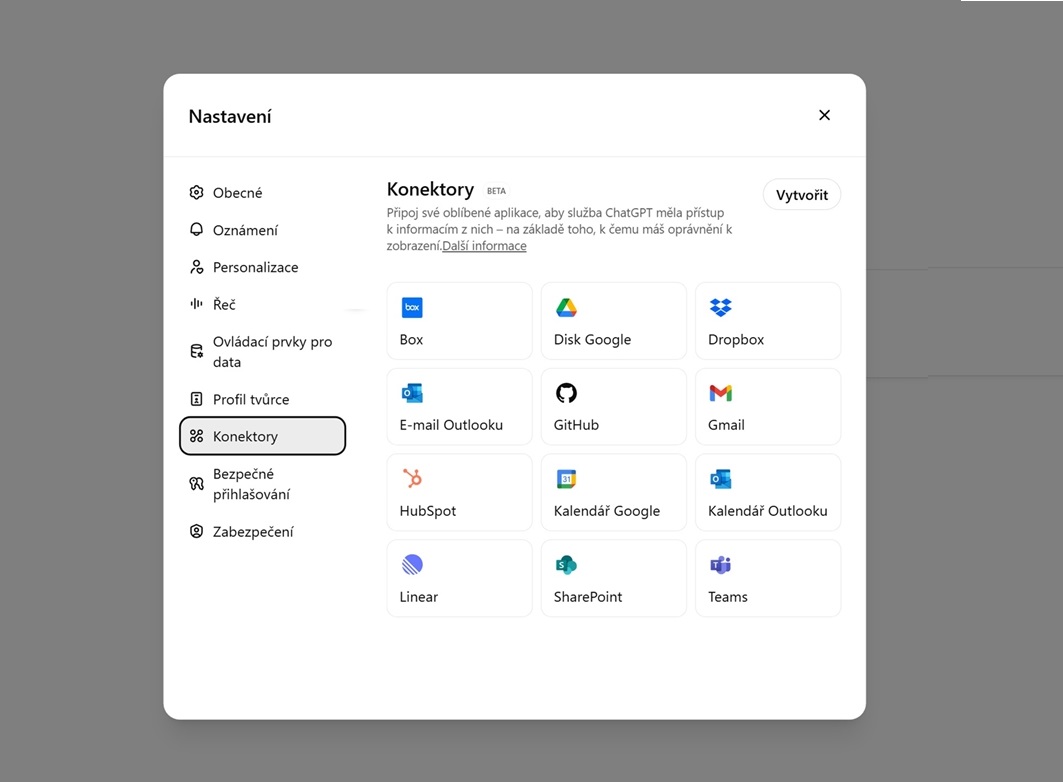Click the Google Drive triangle icon

tap(566, 308)
